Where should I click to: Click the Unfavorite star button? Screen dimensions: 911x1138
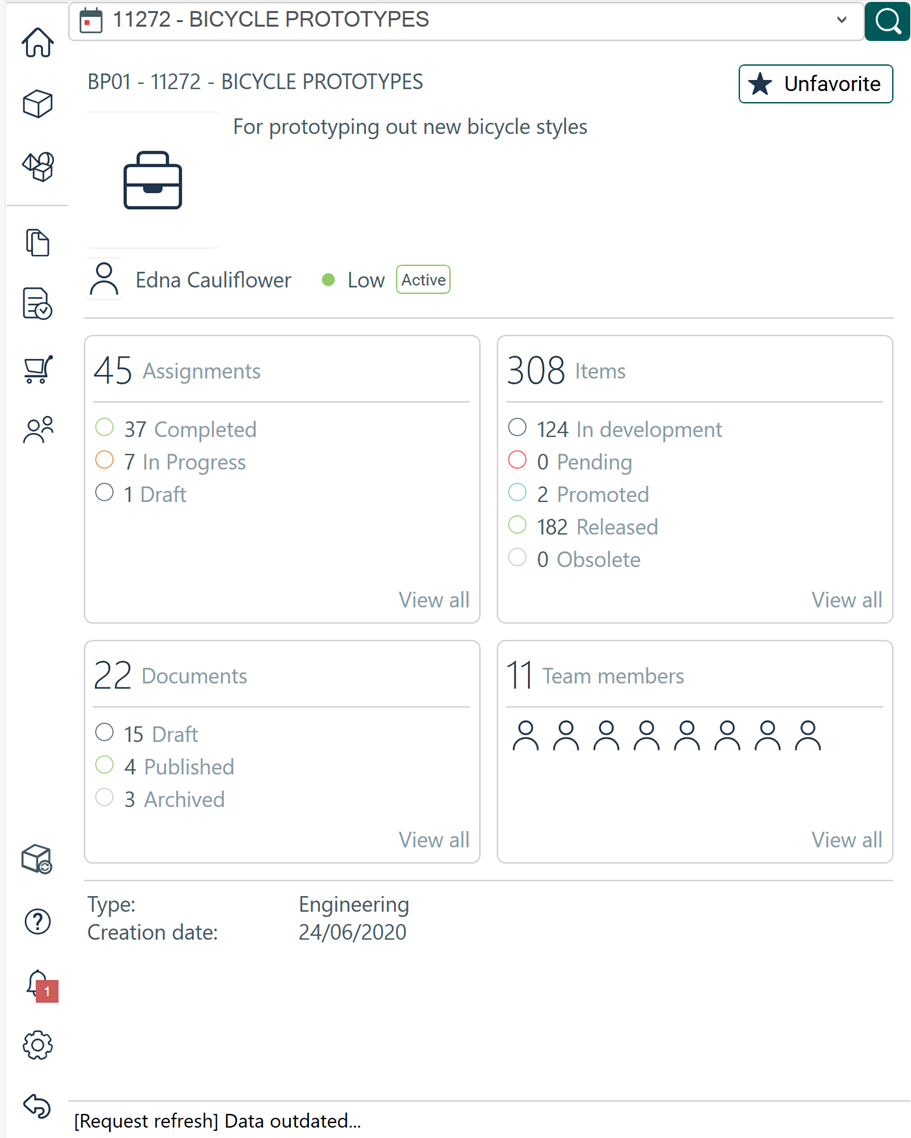(x=816, y=84)
